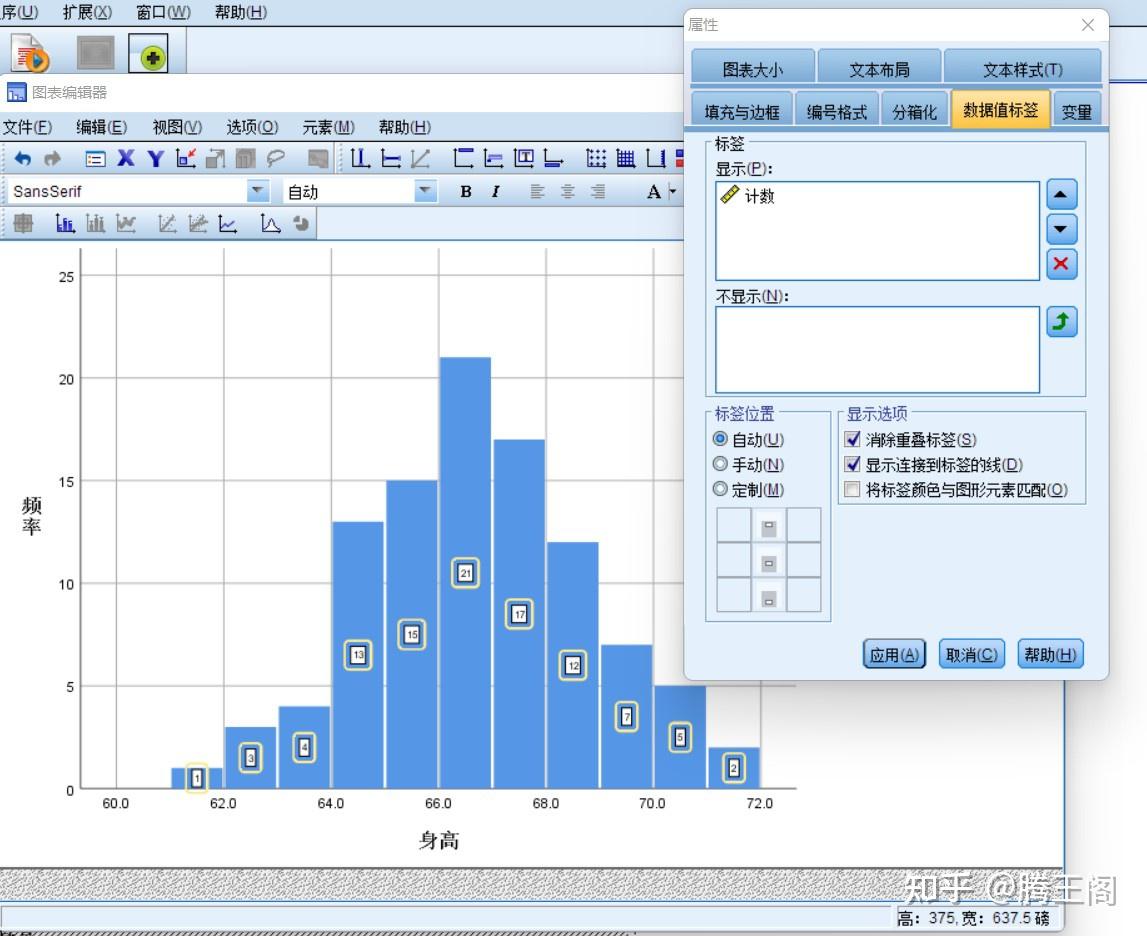Viewport: 1147px width, 936px height.
Task: Click the undo arrow in chart editor toolbar
Action: [23, 158]
